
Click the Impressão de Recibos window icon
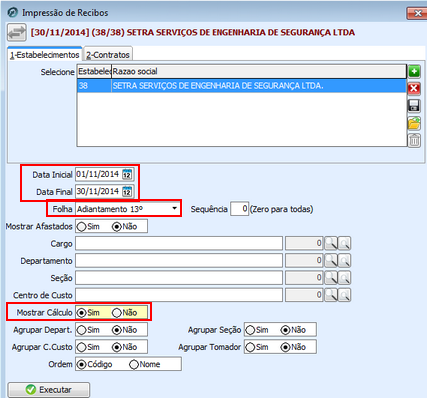[x=13, y=13]
